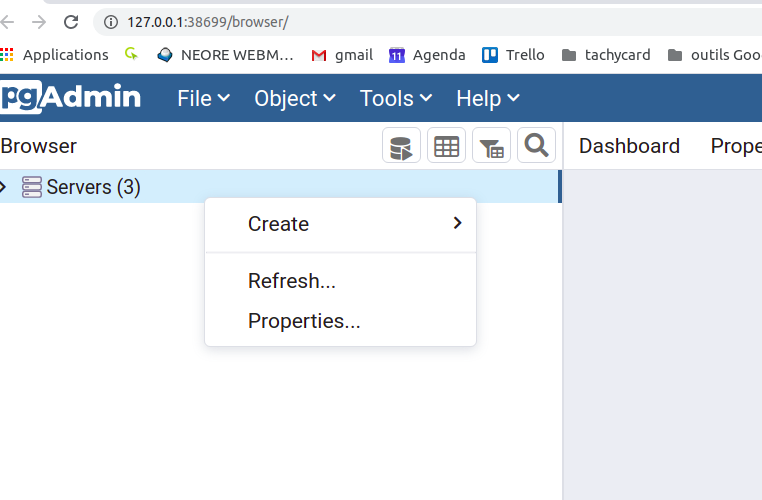Screen dimensions: 762x500
Task: Switch to the Dashboard tab
Action: tap(629, 146)
